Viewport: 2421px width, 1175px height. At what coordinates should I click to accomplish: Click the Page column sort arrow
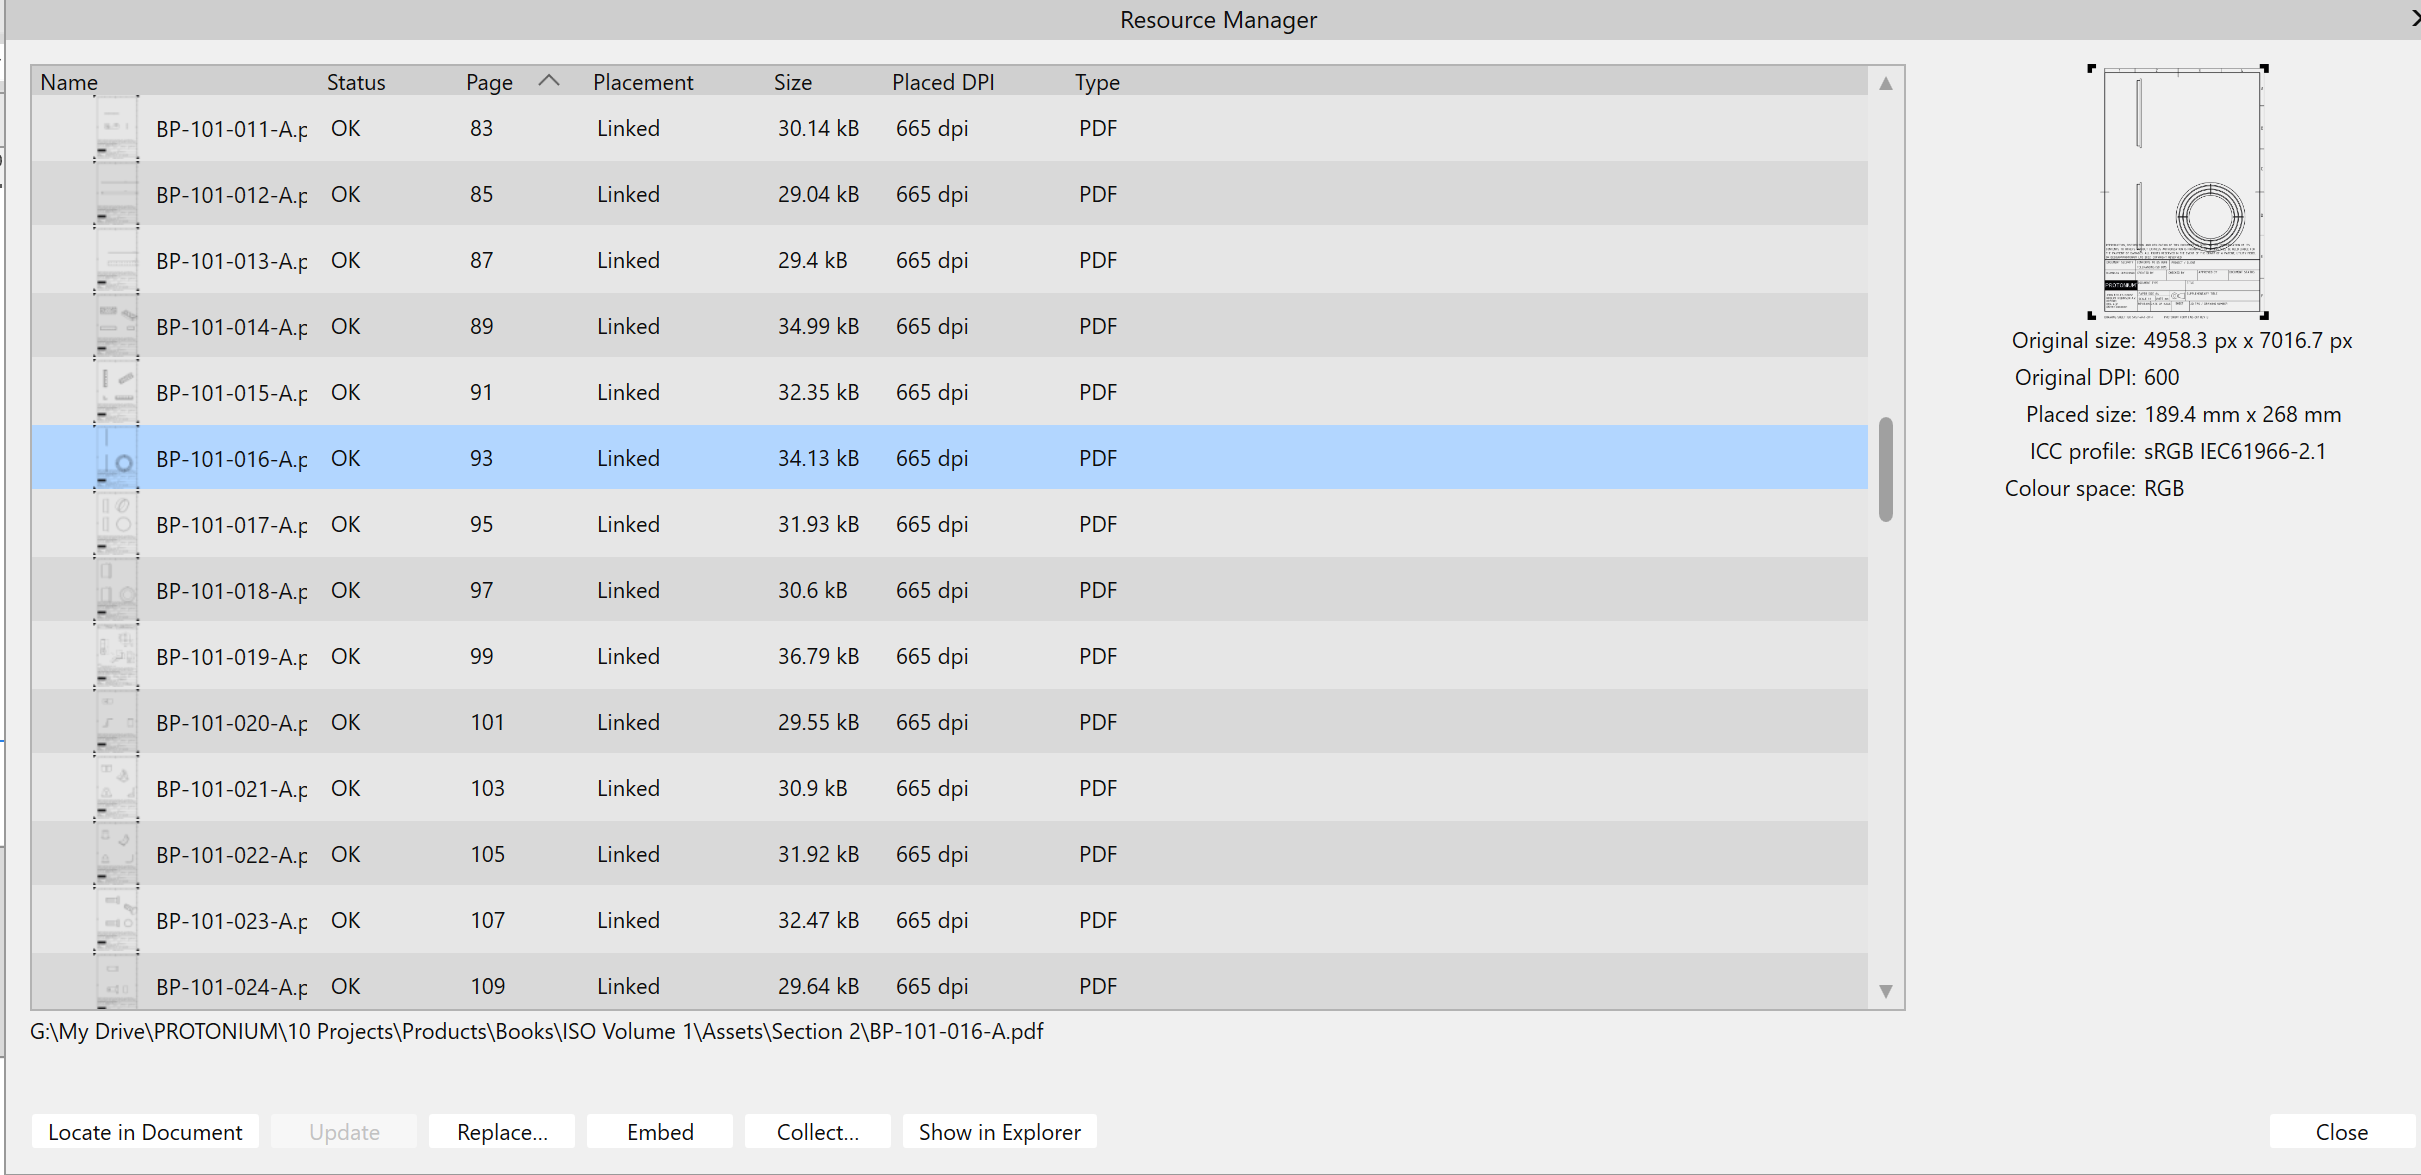pos(549,81)
